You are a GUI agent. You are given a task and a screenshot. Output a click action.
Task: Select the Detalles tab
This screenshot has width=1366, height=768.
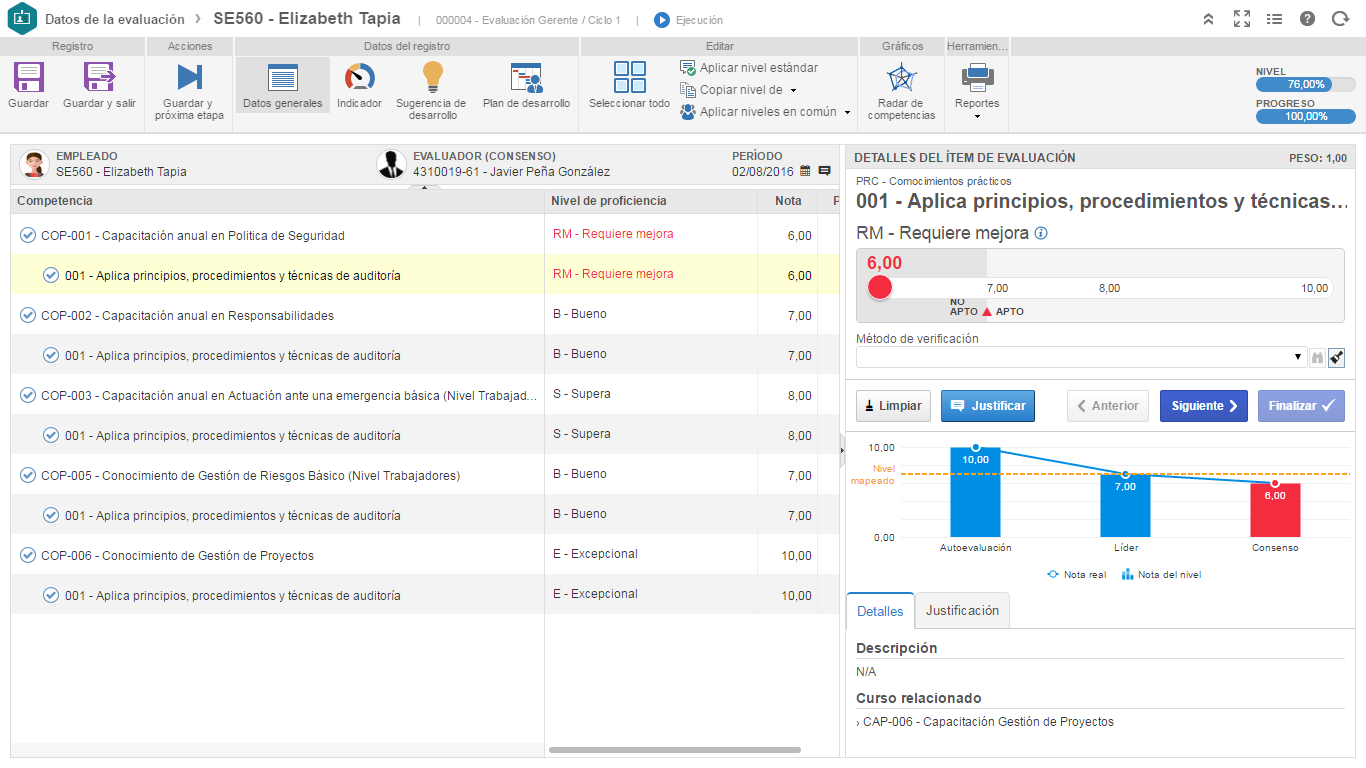pyautogui.click(x=880, y=610)
